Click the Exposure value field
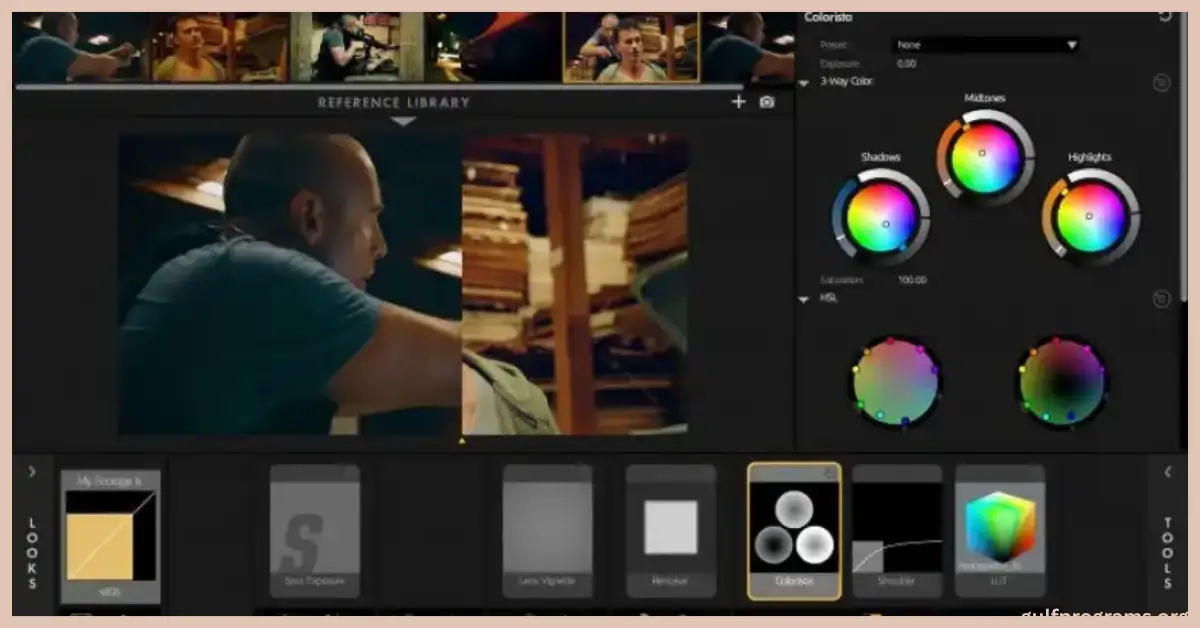Image resolution: width=1200 pixels, height=628 pixels. point(907,64)
